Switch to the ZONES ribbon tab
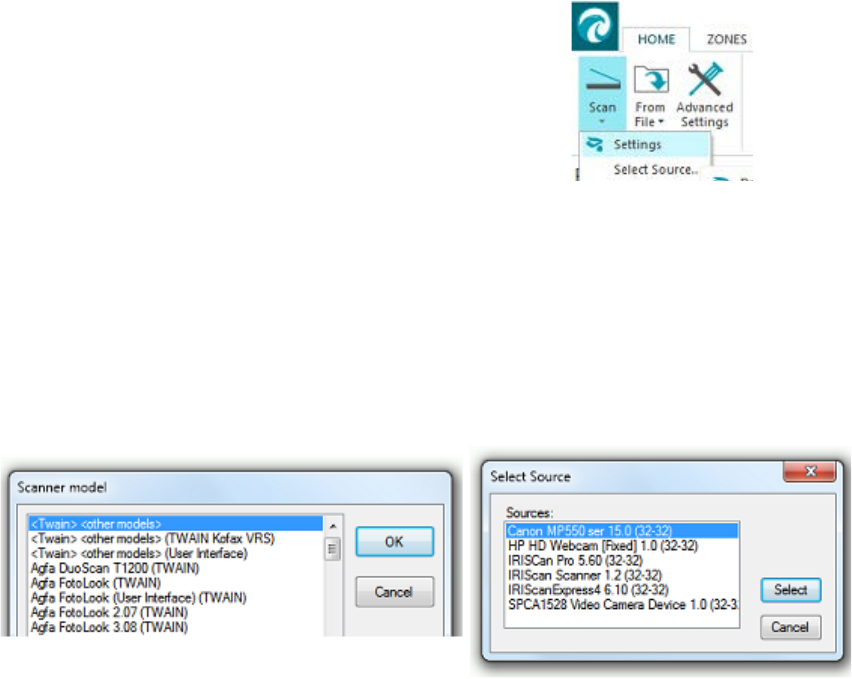 (726, 39)
